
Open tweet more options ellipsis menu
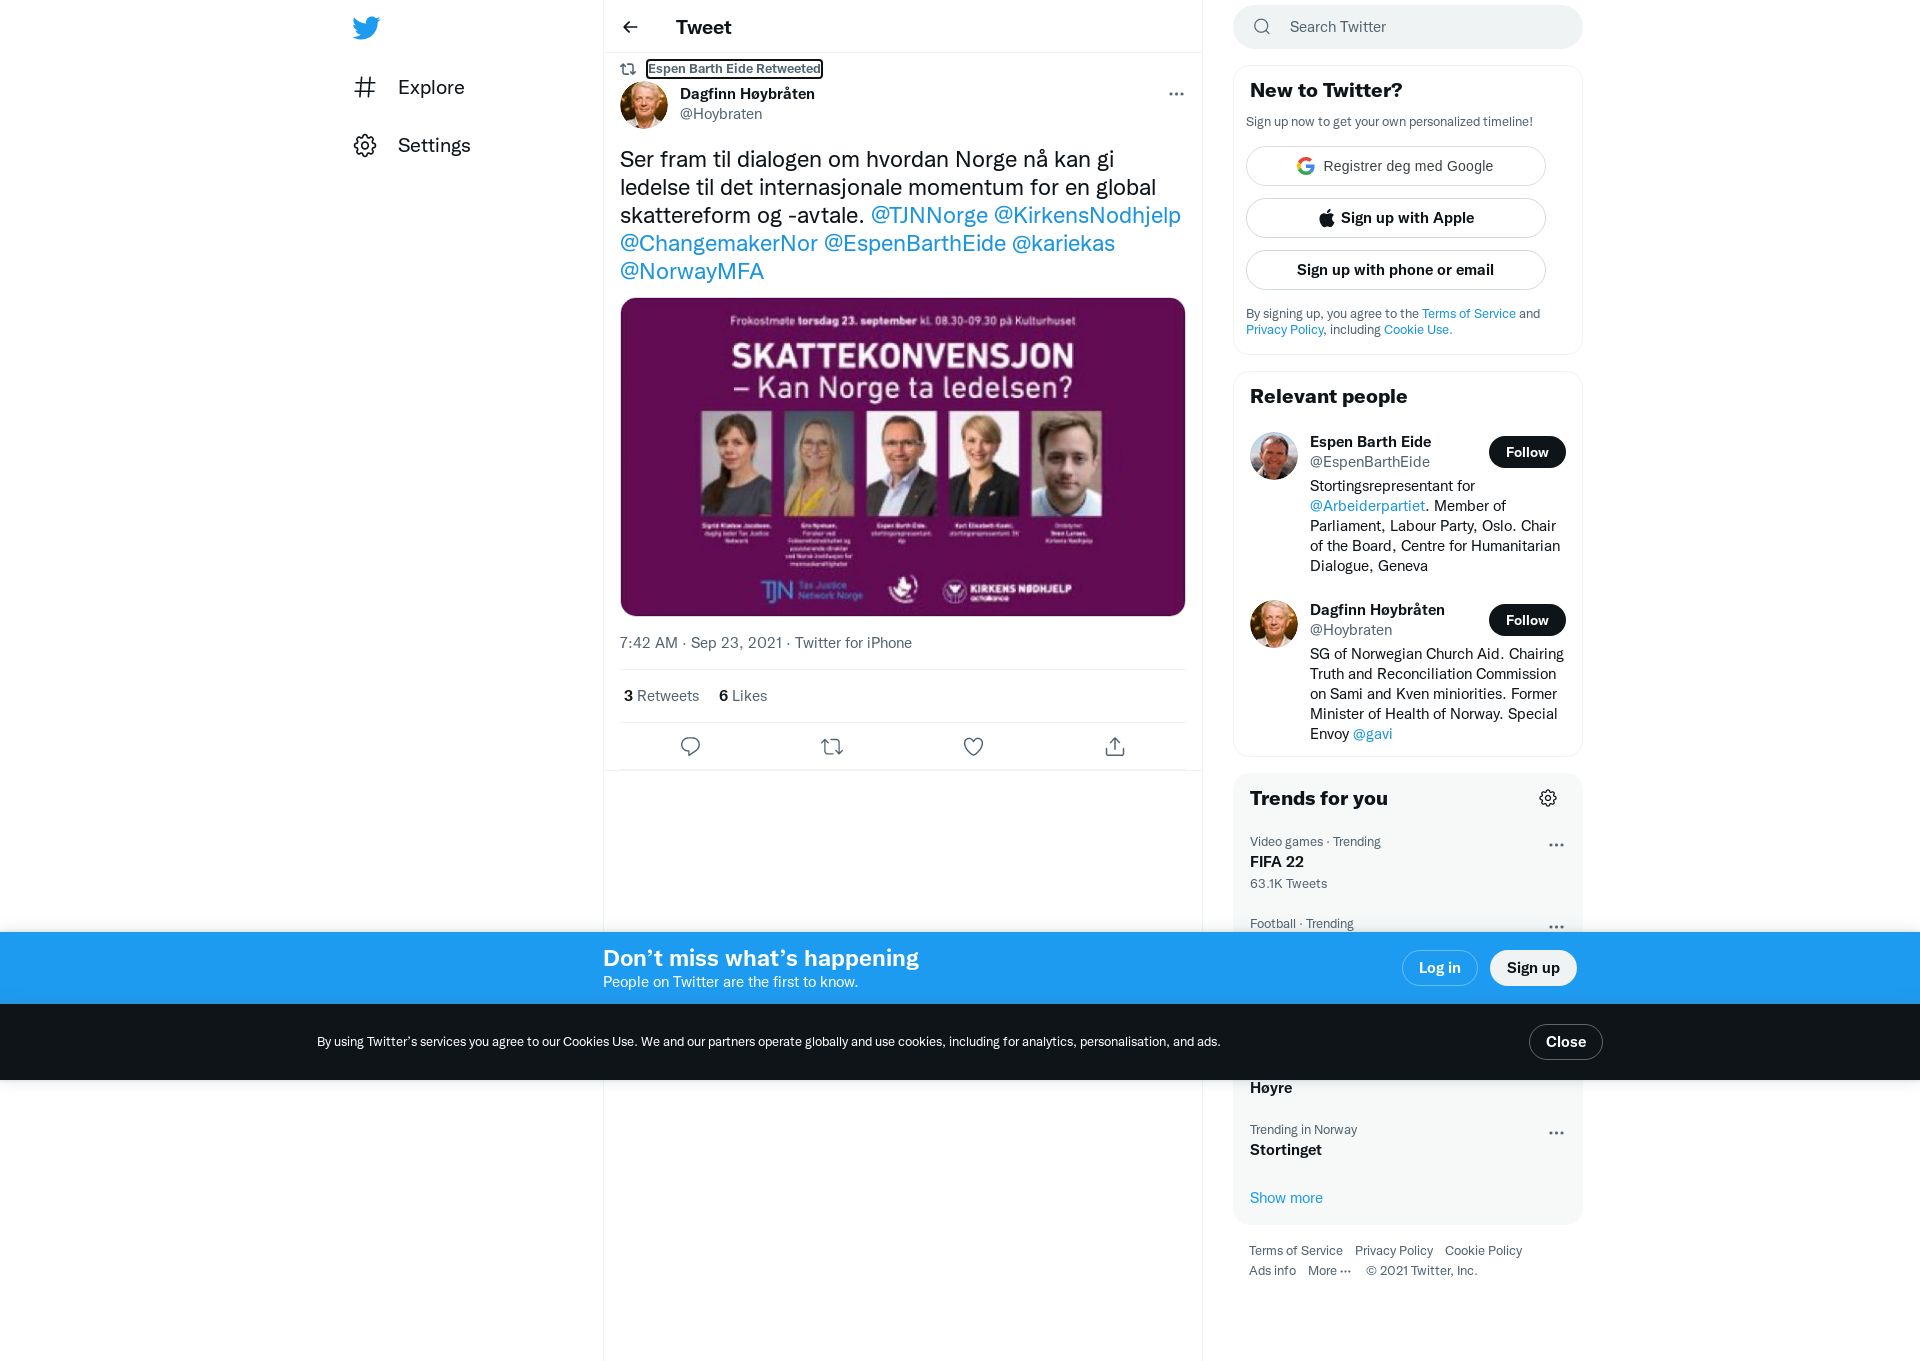point(1176,94)
